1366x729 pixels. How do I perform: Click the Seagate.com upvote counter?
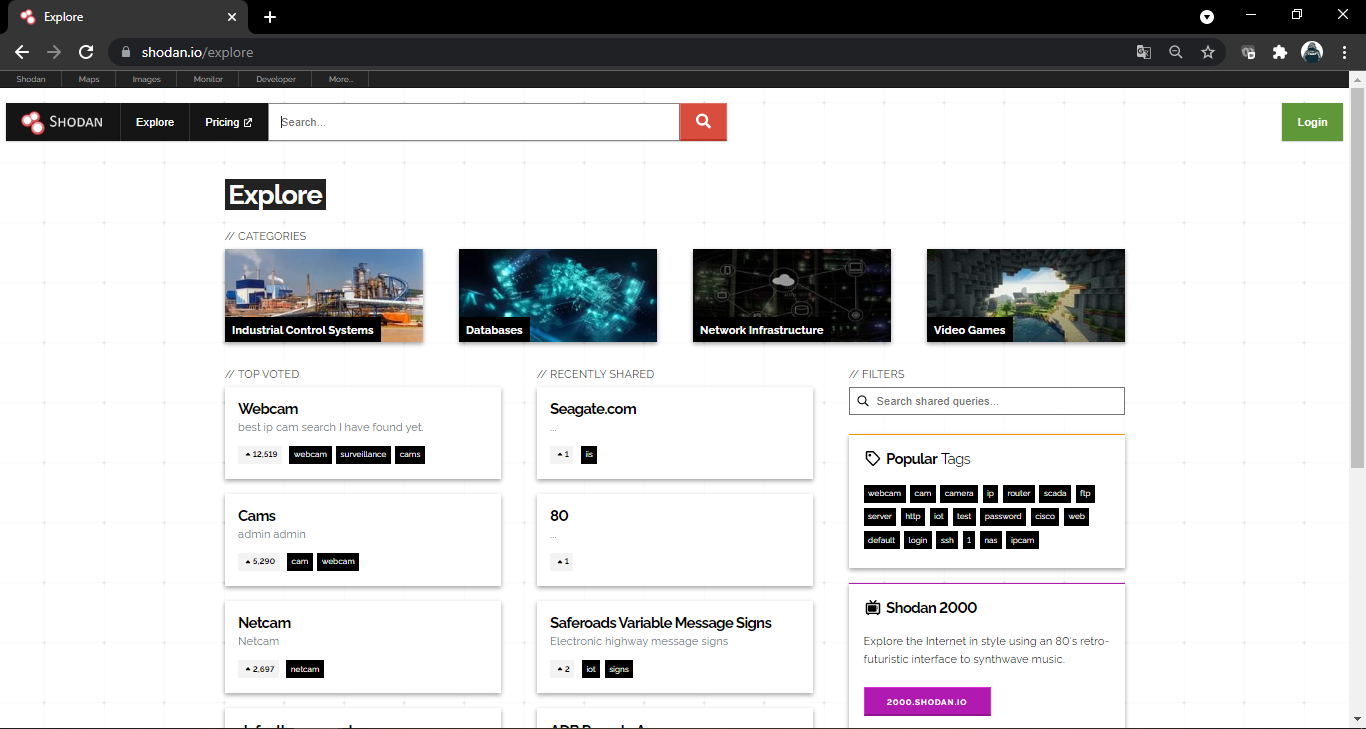tap(562, 454)
